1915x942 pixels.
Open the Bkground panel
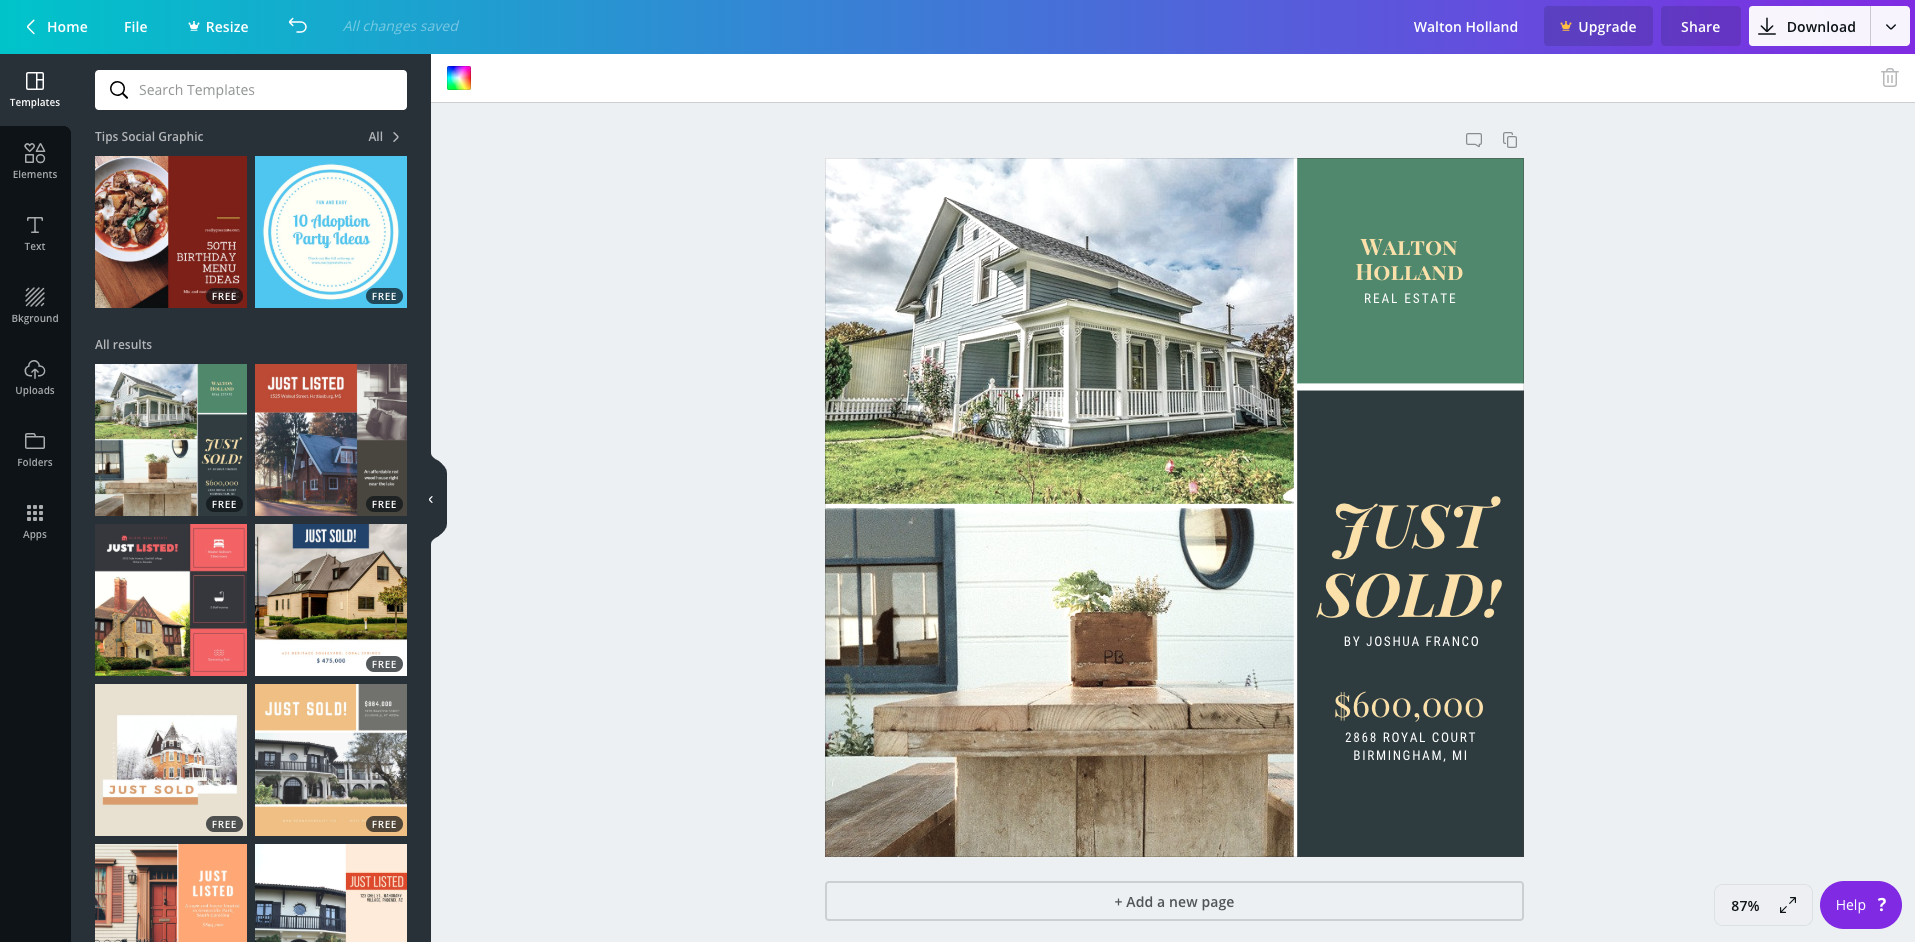coord(35,305)
